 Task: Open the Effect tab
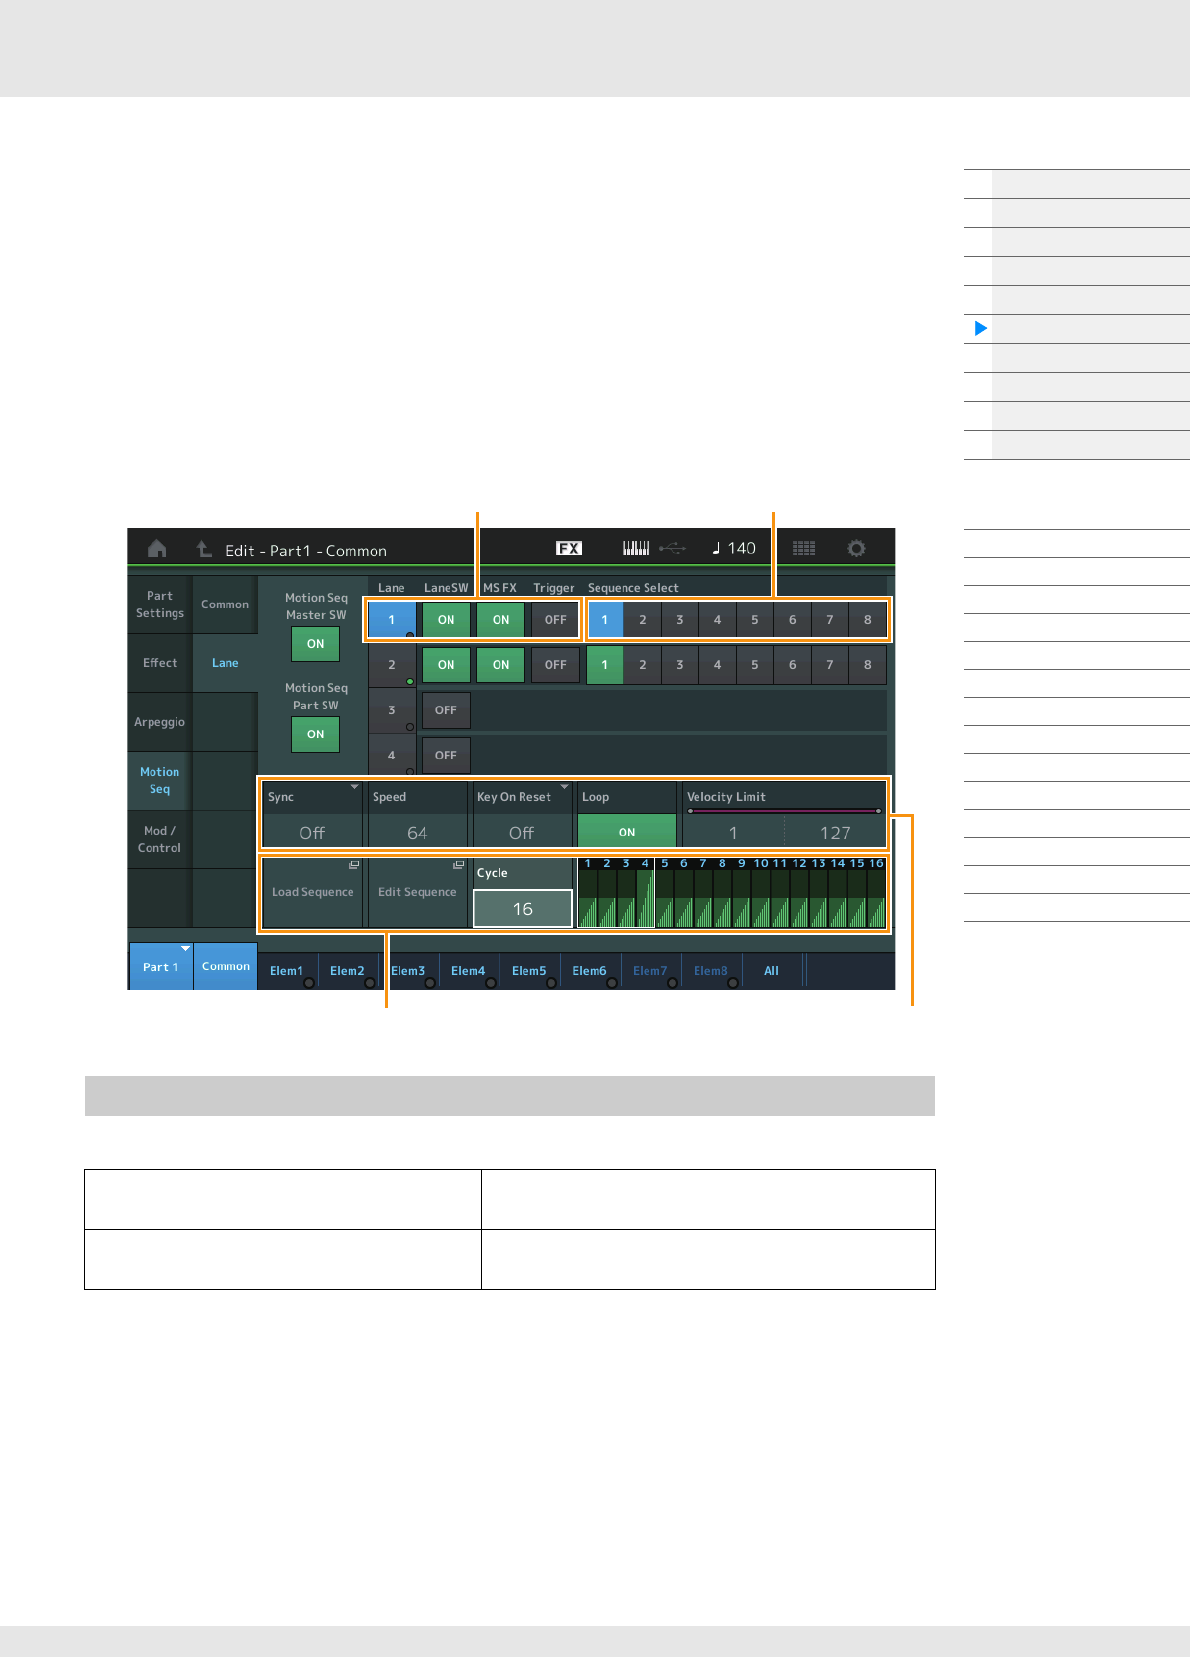[x=160, y=663]
